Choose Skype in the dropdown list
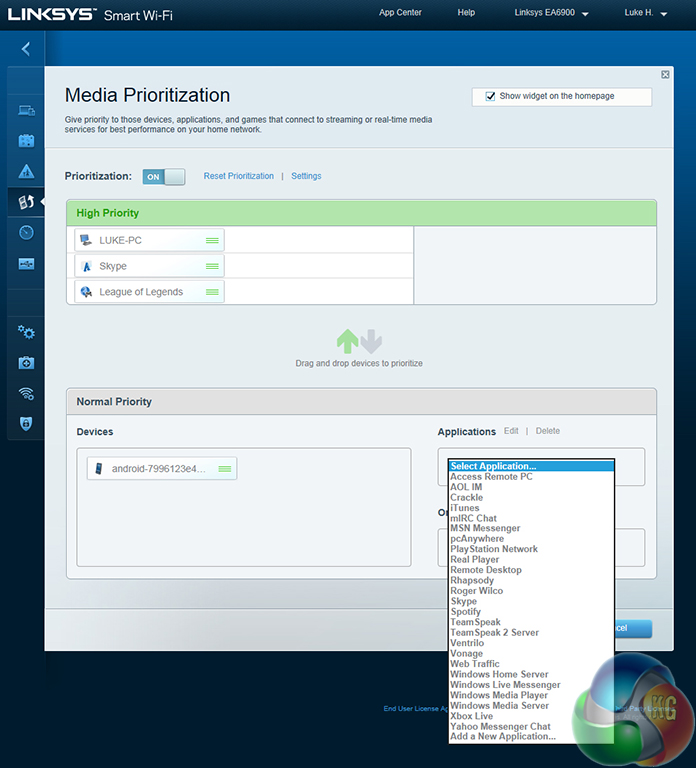The image size is (696, 768). coord(531,601)
